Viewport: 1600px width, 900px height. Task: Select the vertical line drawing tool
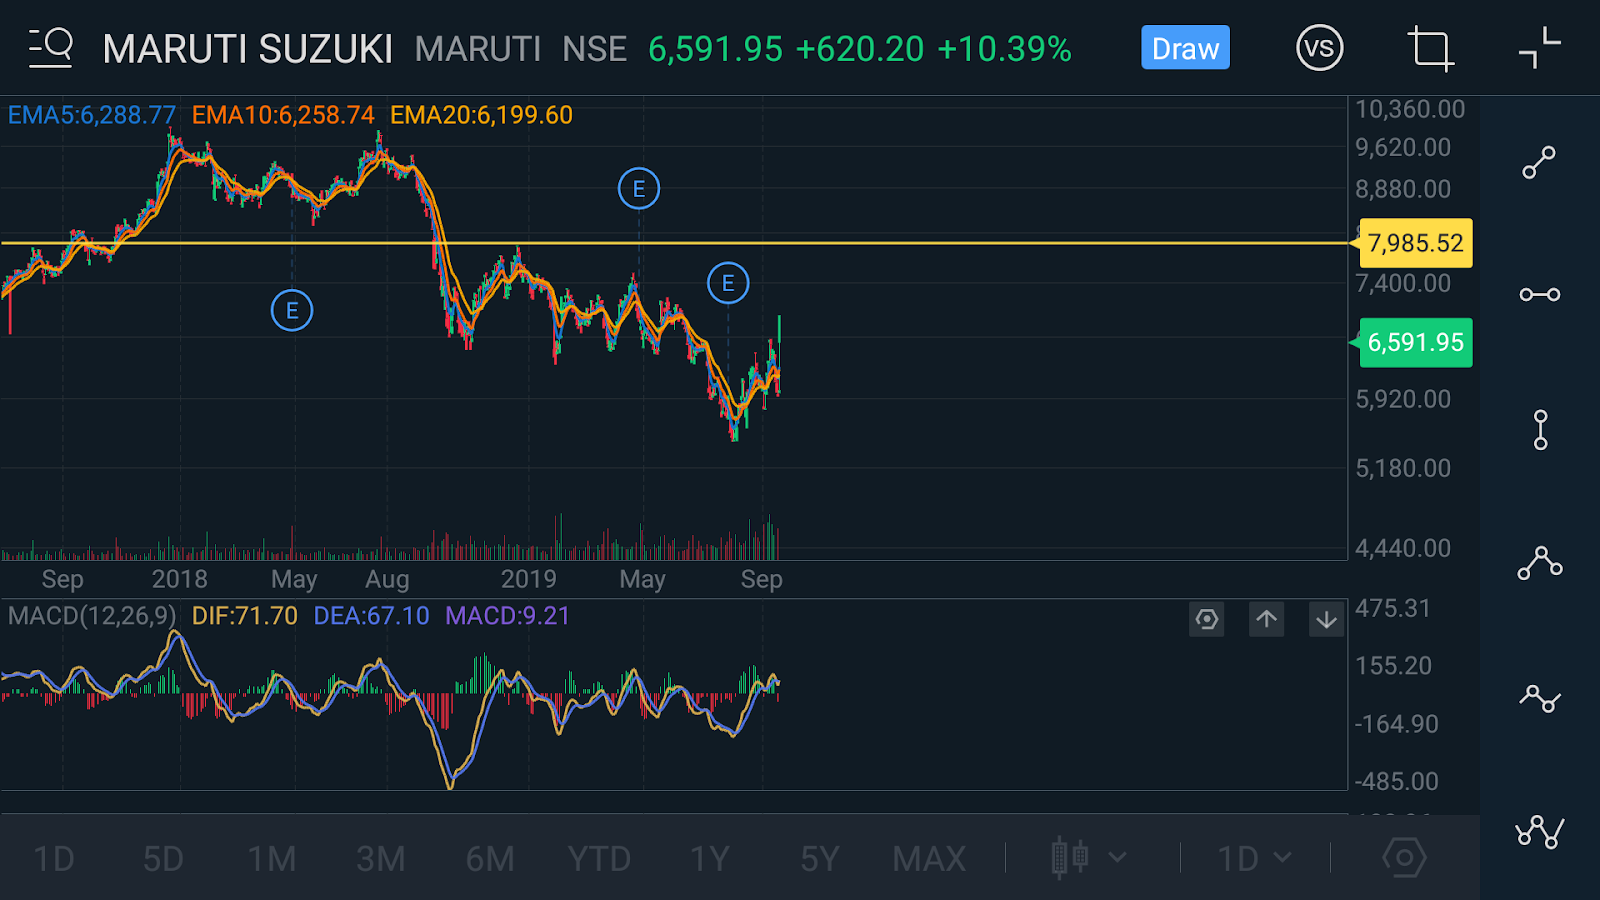[1538, 428]
